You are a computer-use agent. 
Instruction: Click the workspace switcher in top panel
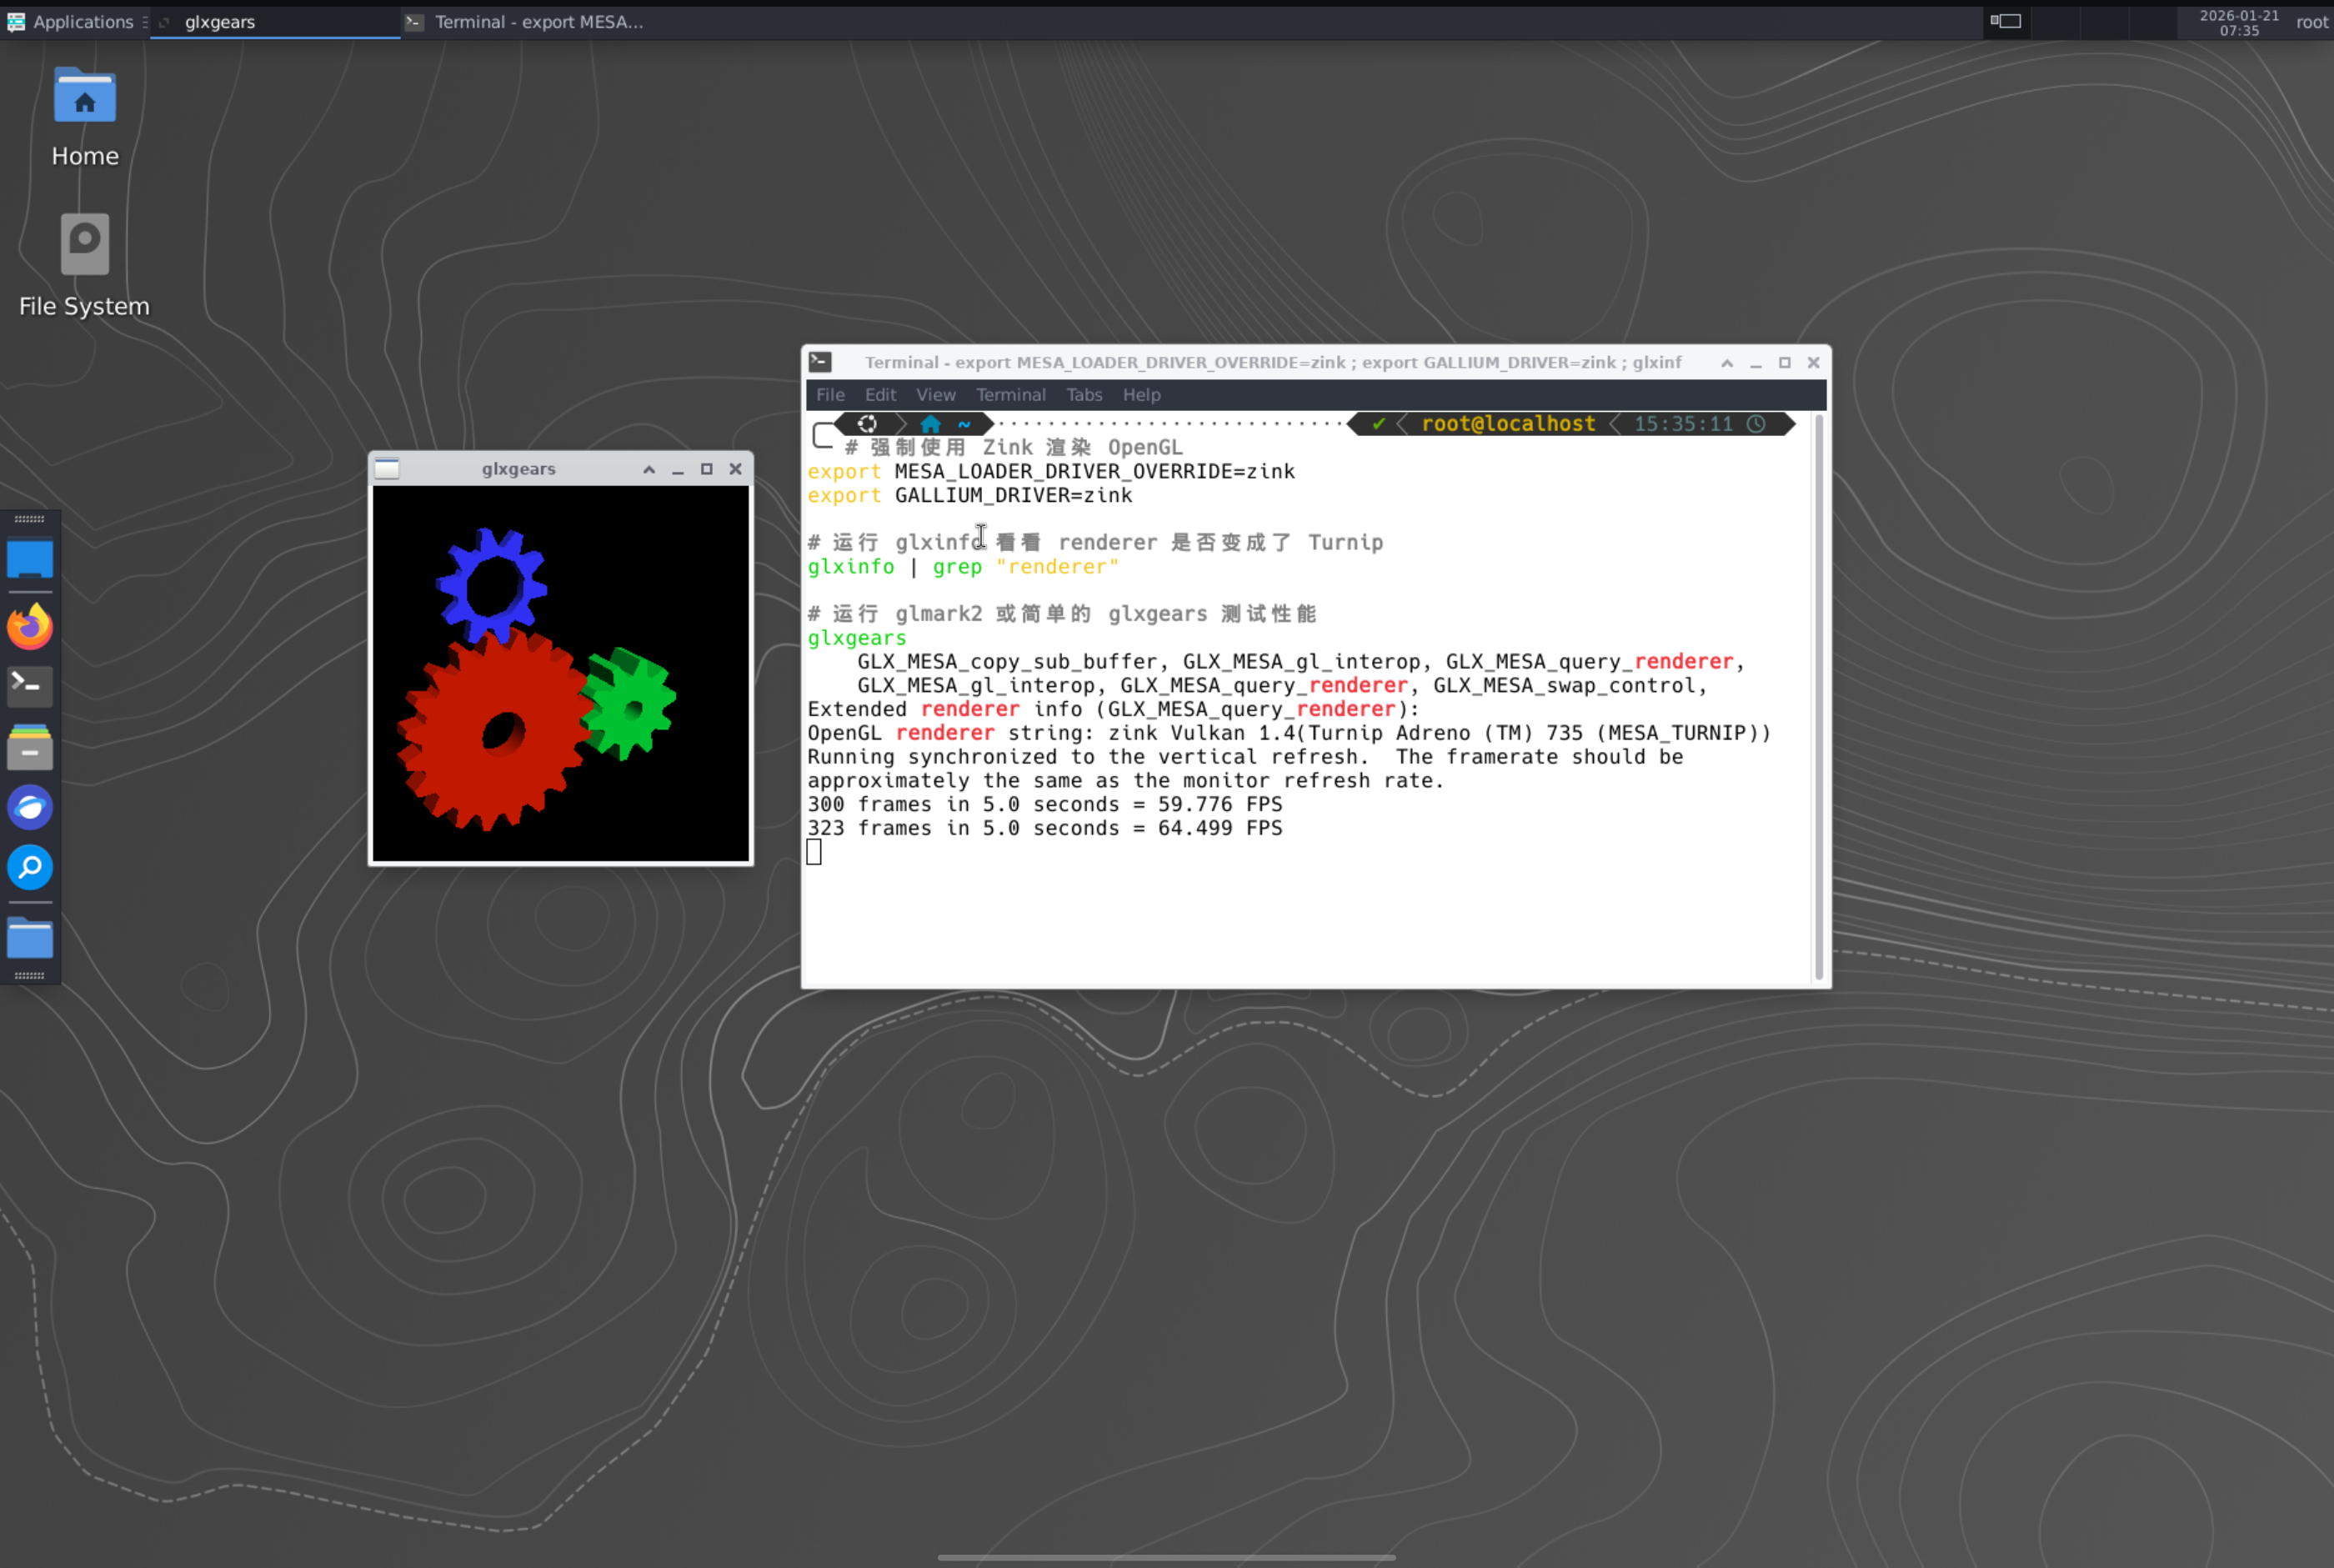2005,21
